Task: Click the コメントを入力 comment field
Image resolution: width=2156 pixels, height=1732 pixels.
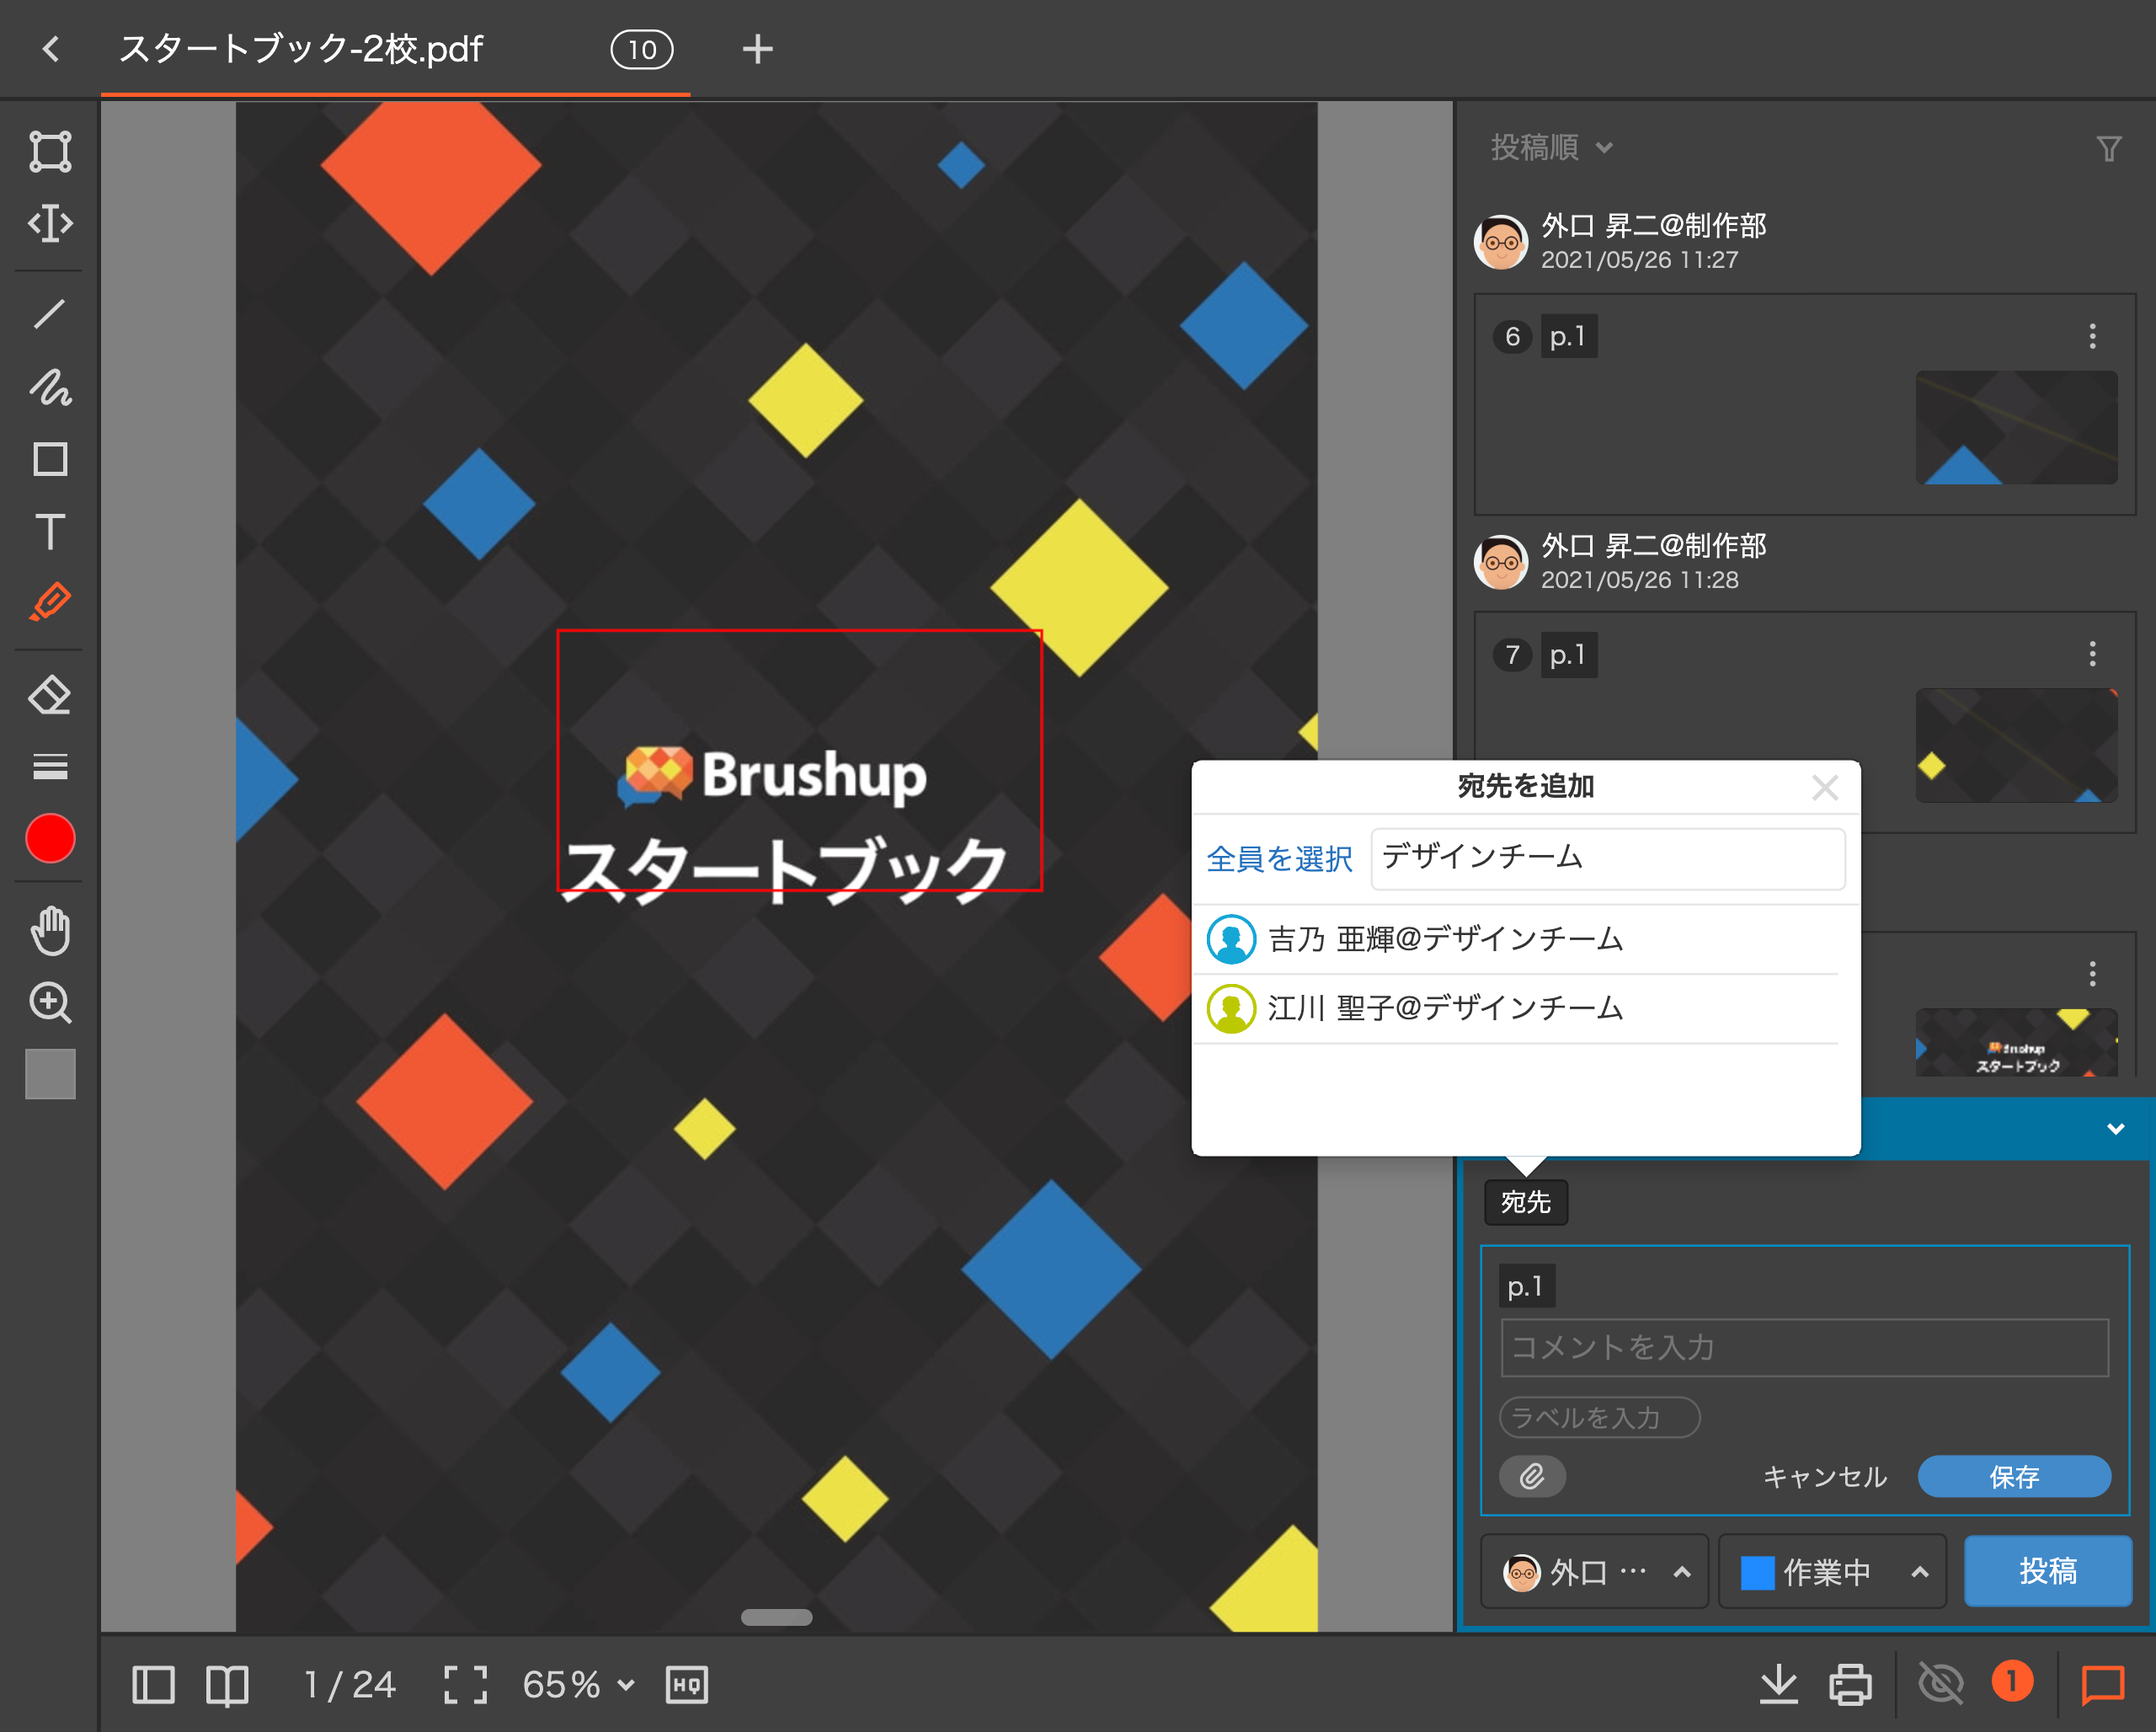Action: coord(1803,1347)
